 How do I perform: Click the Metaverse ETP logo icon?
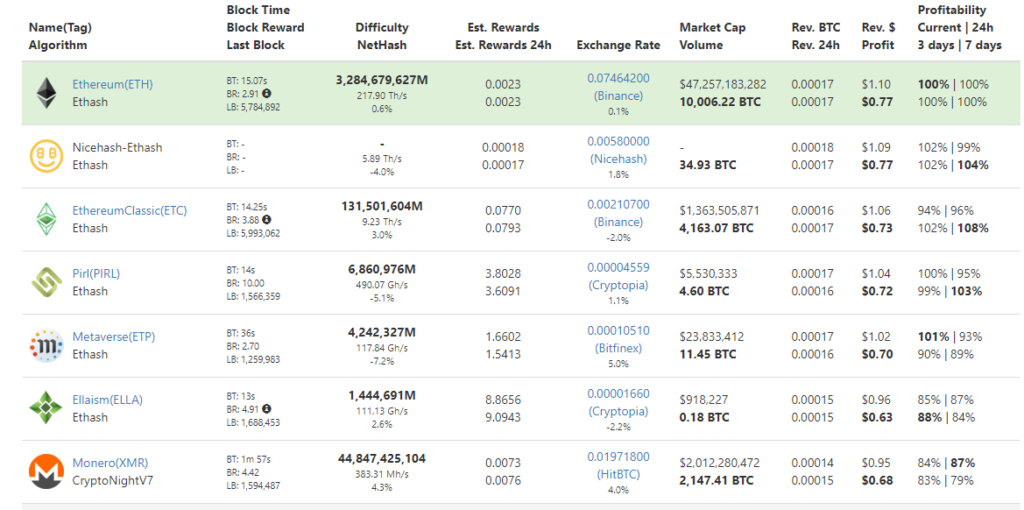pos(46,346)
